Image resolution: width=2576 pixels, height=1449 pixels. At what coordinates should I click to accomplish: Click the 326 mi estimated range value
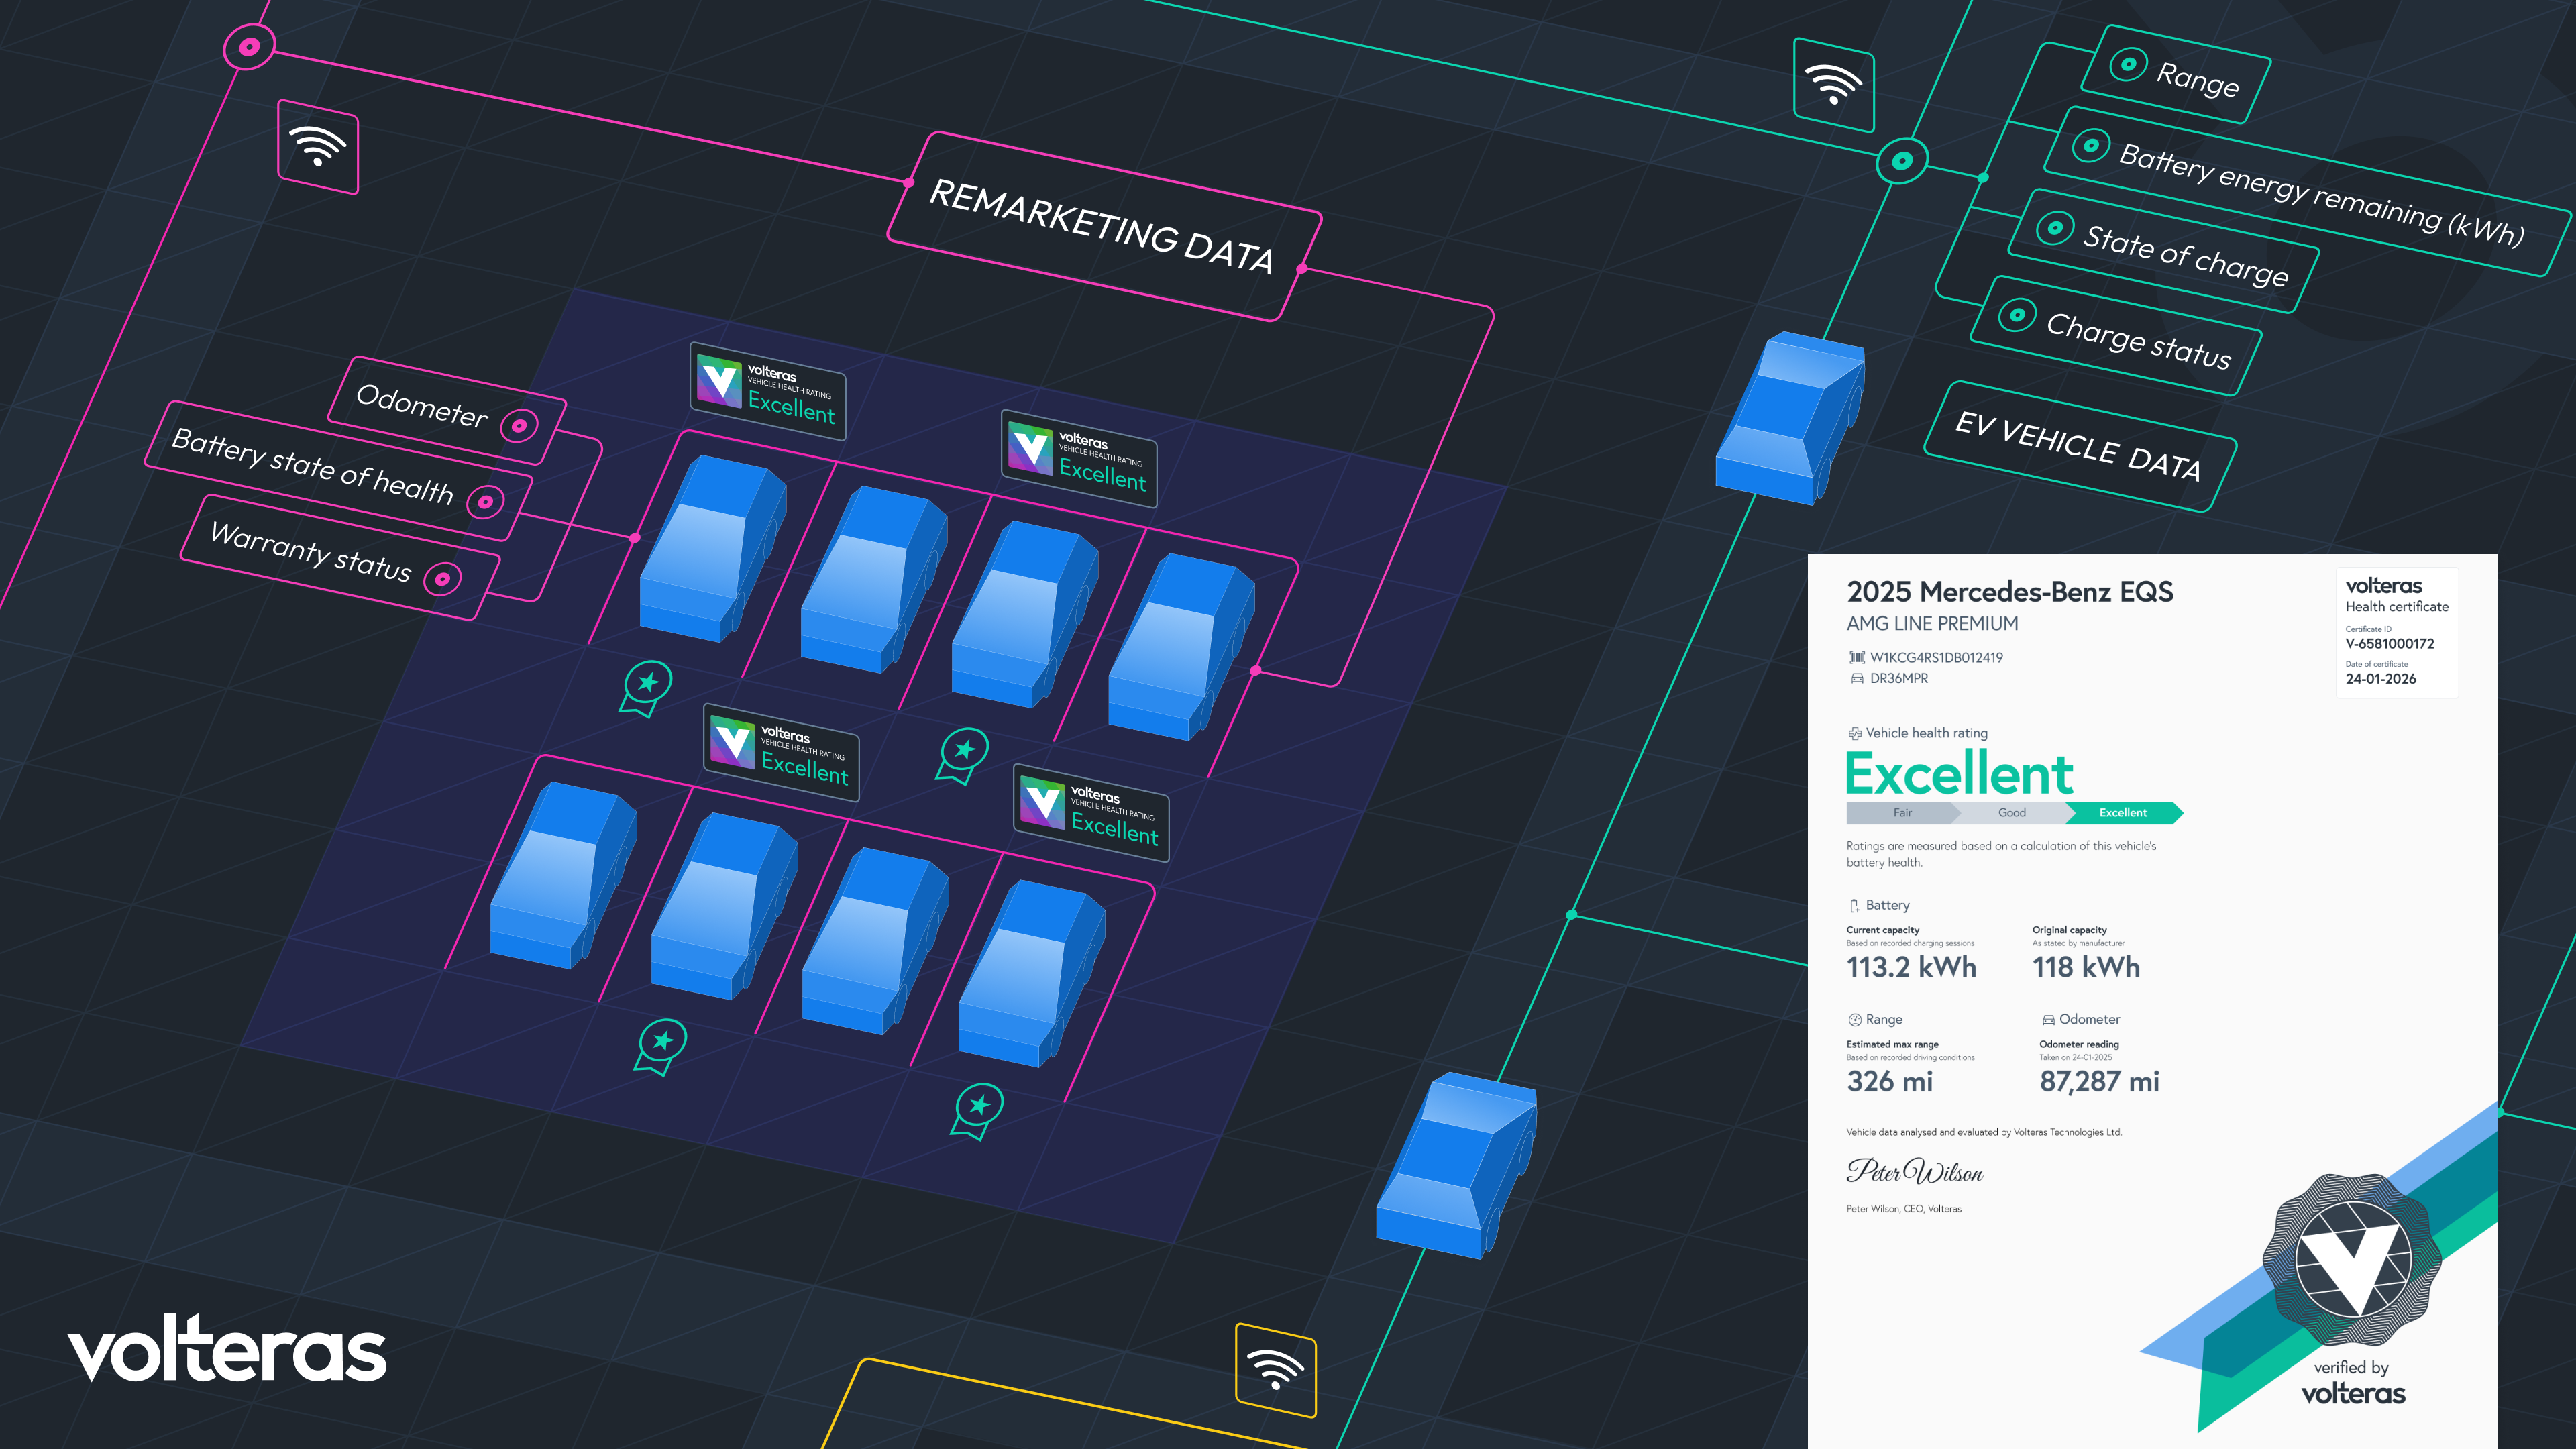[1889, 1081]
